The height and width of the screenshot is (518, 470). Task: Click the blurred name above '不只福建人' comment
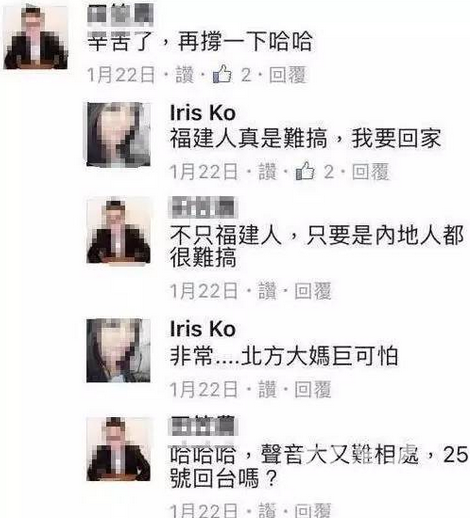click(x=203, y=207)
